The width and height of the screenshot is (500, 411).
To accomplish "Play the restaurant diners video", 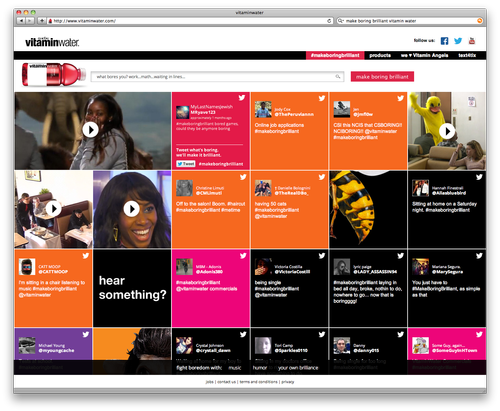I will tap(53, 209).
